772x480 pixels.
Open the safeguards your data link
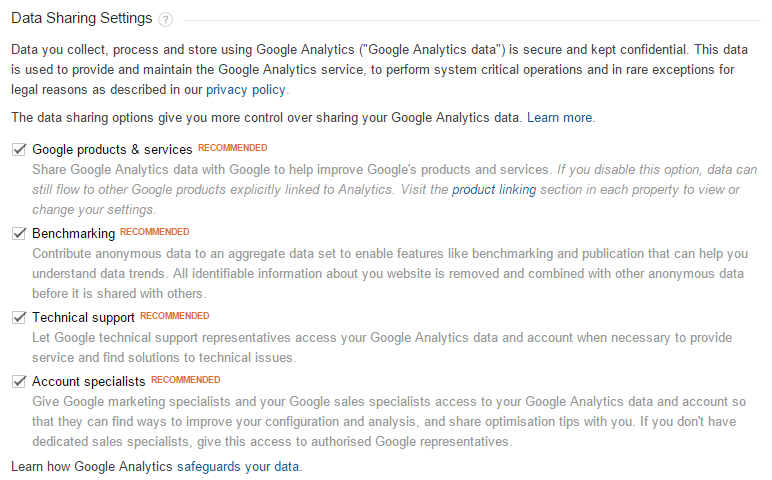click(238, 466)
